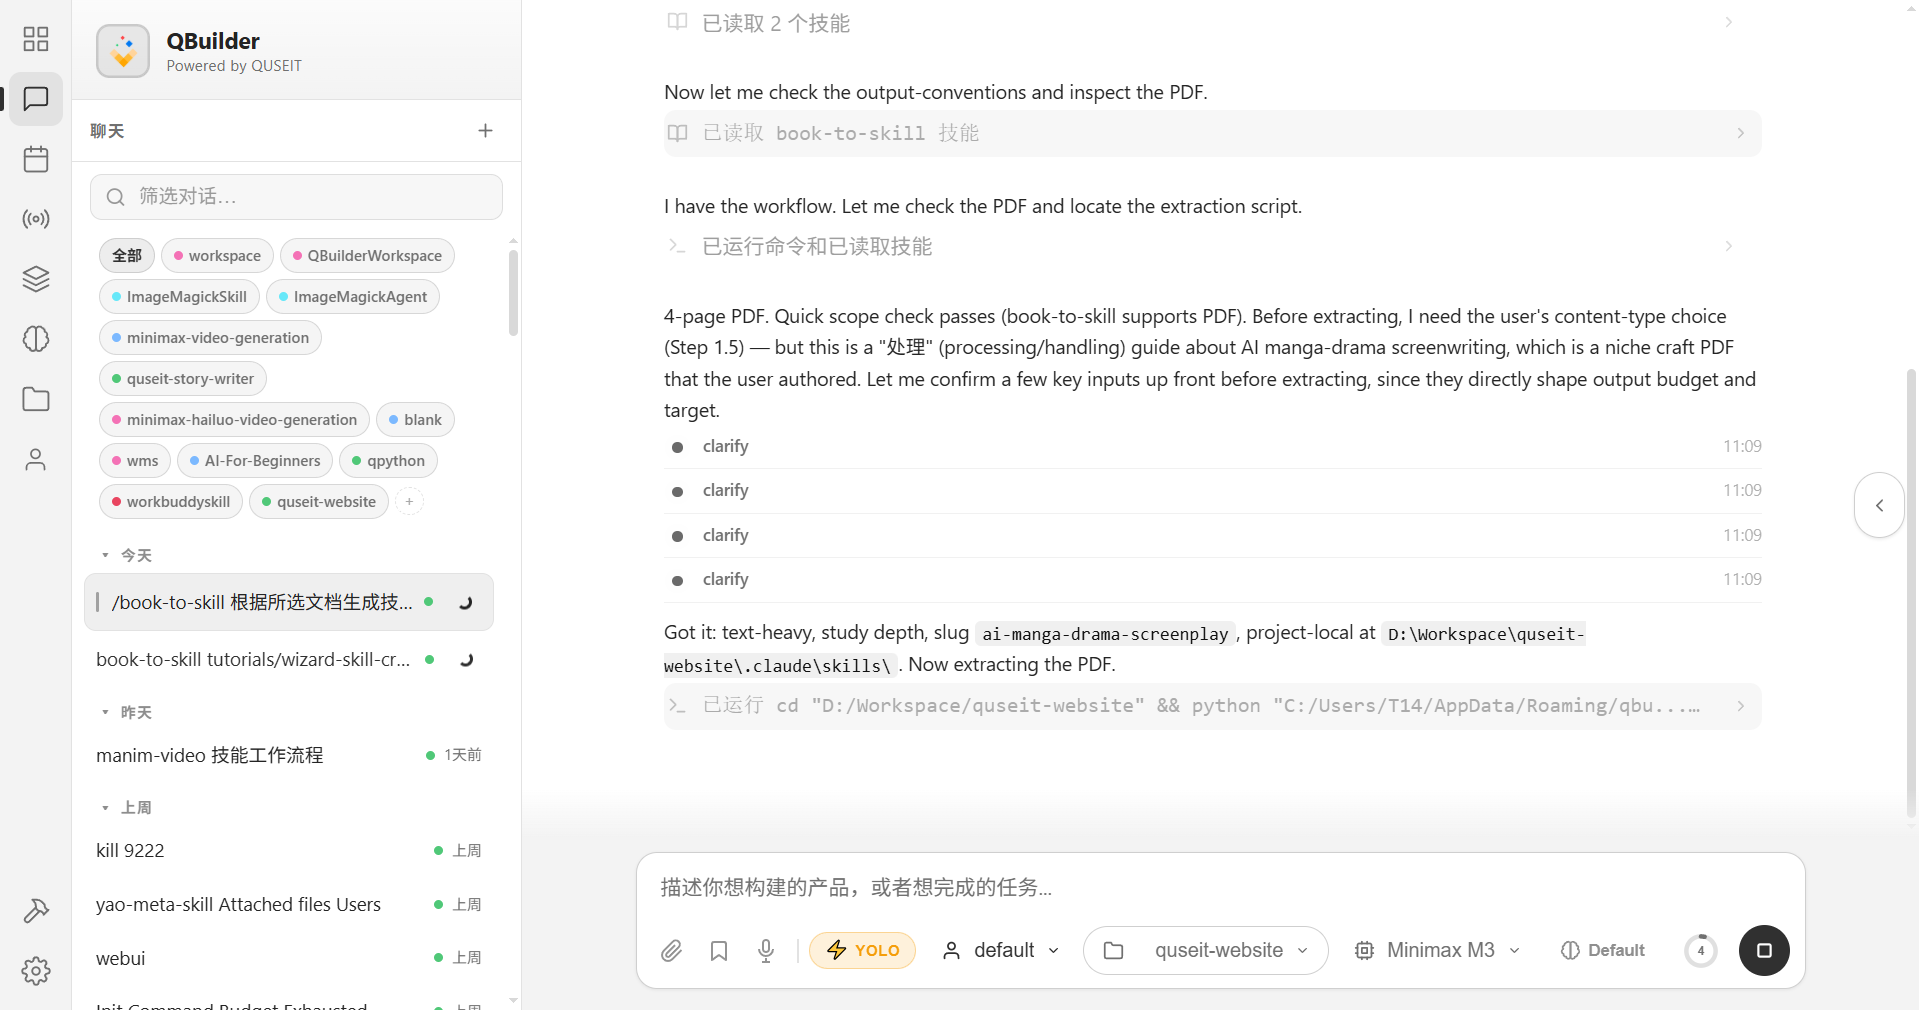Open the Minimax M3 model dropdown

coord(1438,951)
